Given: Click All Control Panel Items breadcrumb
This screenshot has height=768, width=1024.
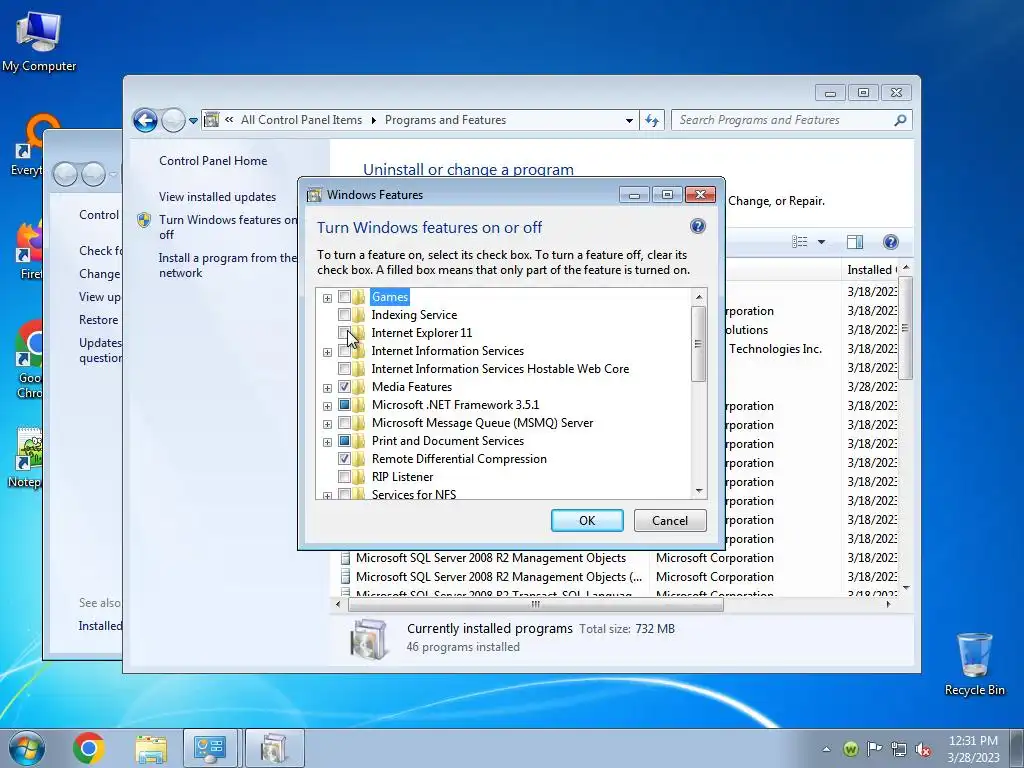Looking at the screenshot, I should pos(301,120).
